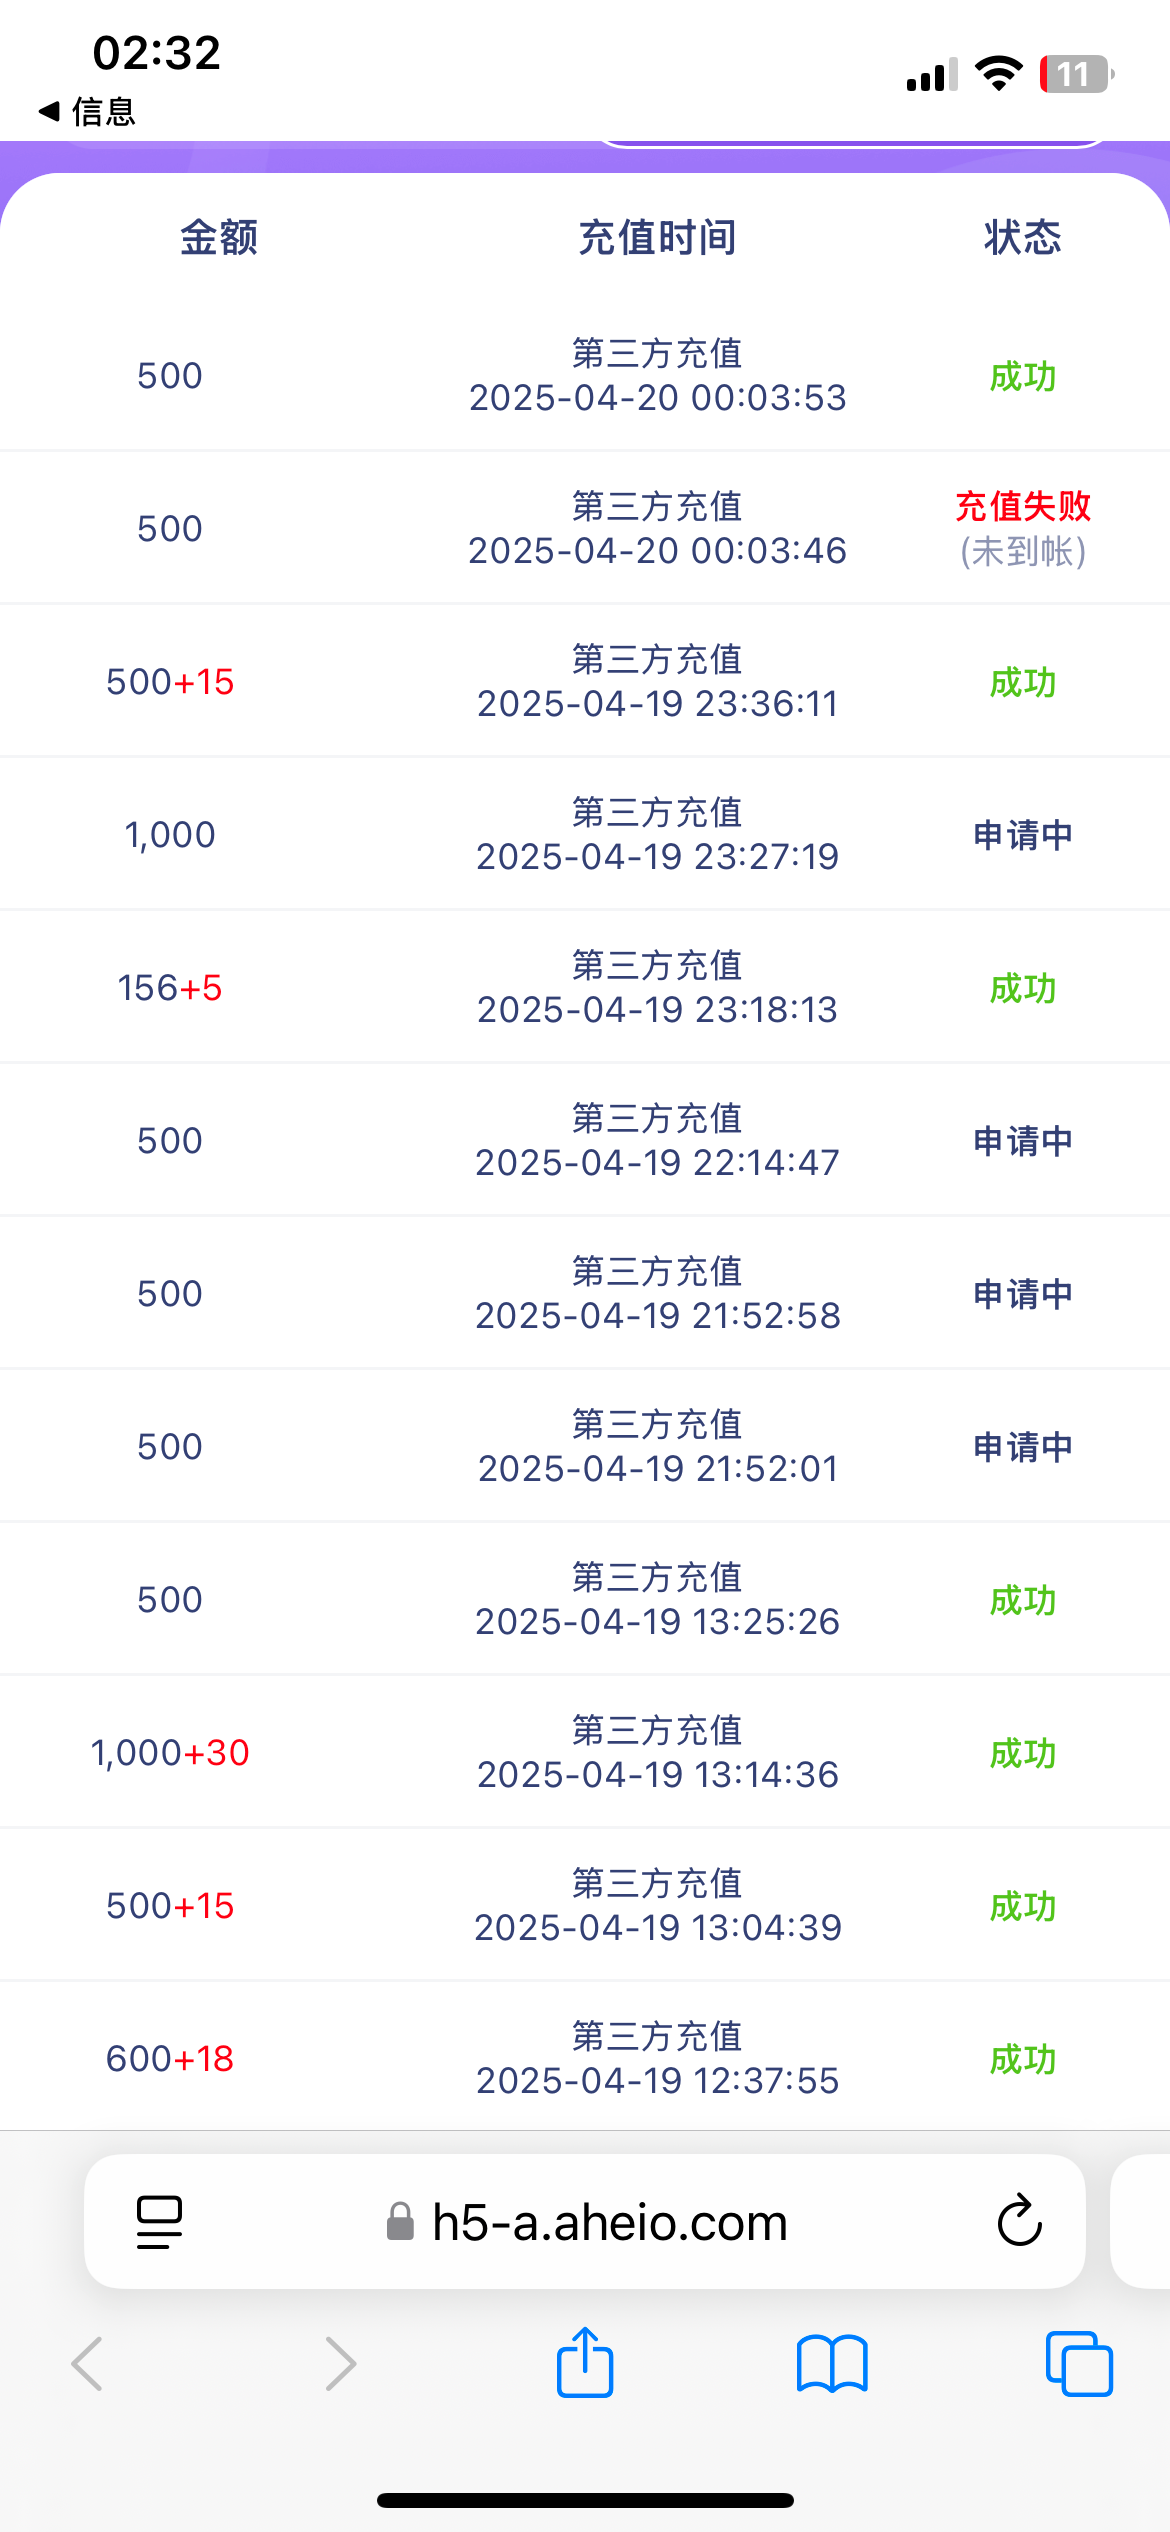This screenshot has width=1170, height=2532.
Task: Tap the Safari share icon
Action: point(585,2363)
